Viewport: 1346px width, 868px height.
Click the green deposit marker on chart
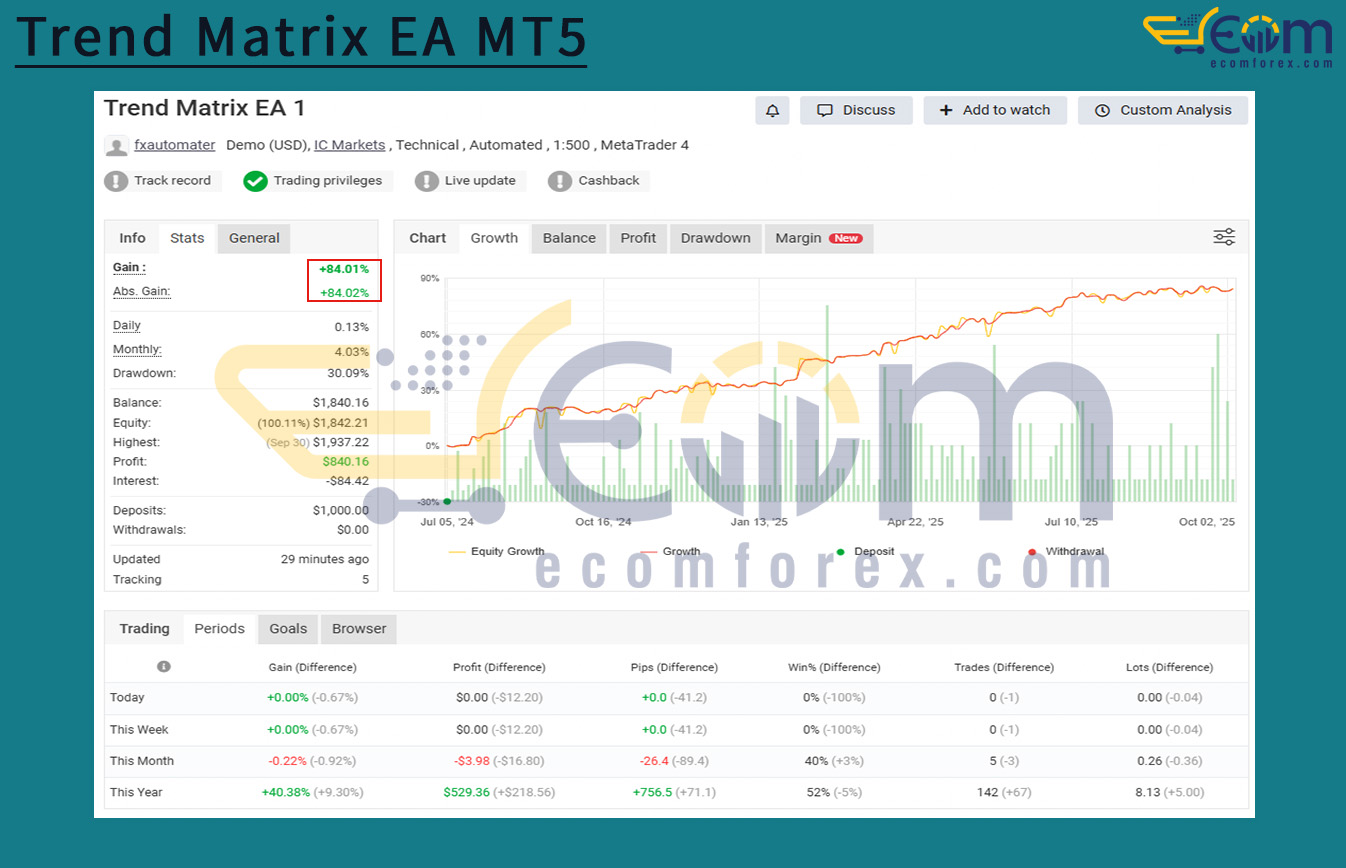447,502
